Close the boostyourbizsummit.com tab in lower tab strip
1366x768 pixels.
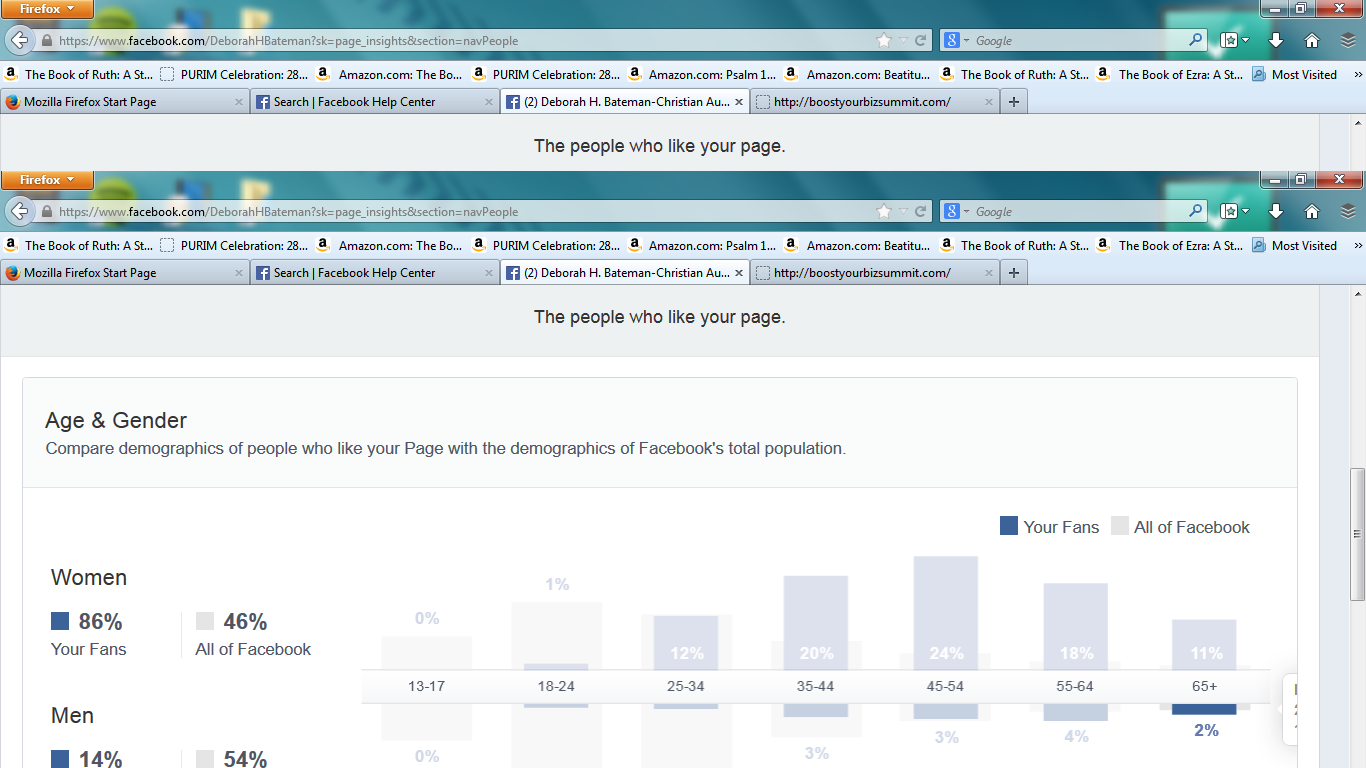(988, 273)
